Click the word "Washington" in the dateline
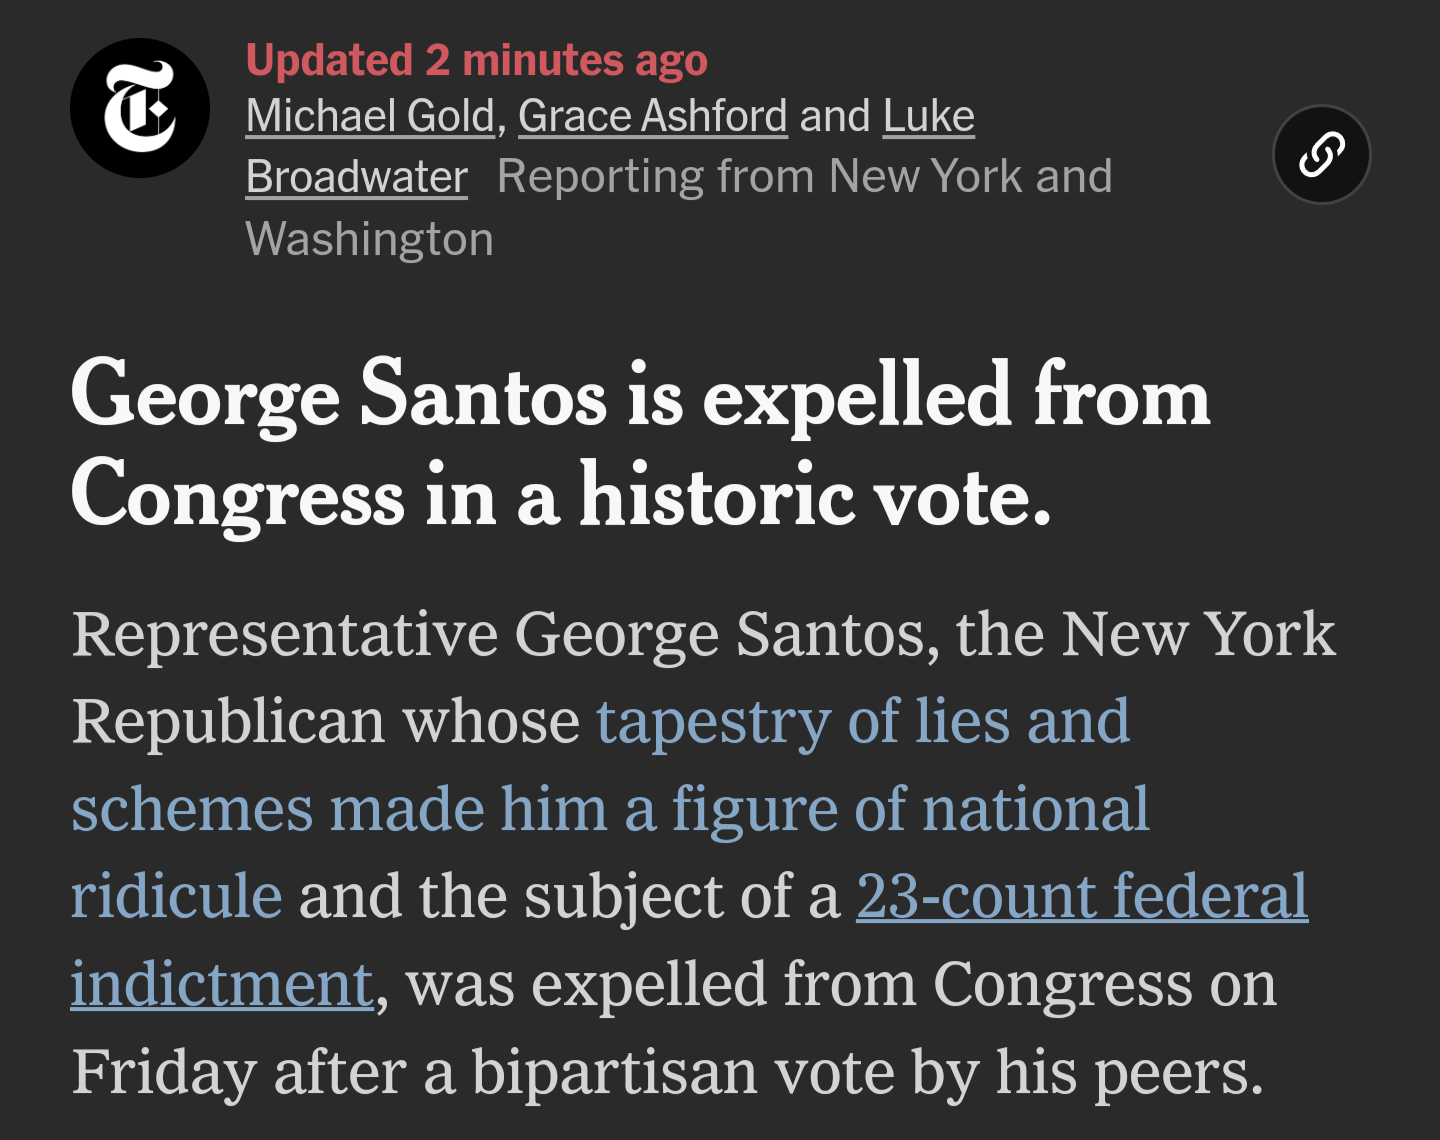Viewport: 1440px width, 1140px height. (370, 239)
